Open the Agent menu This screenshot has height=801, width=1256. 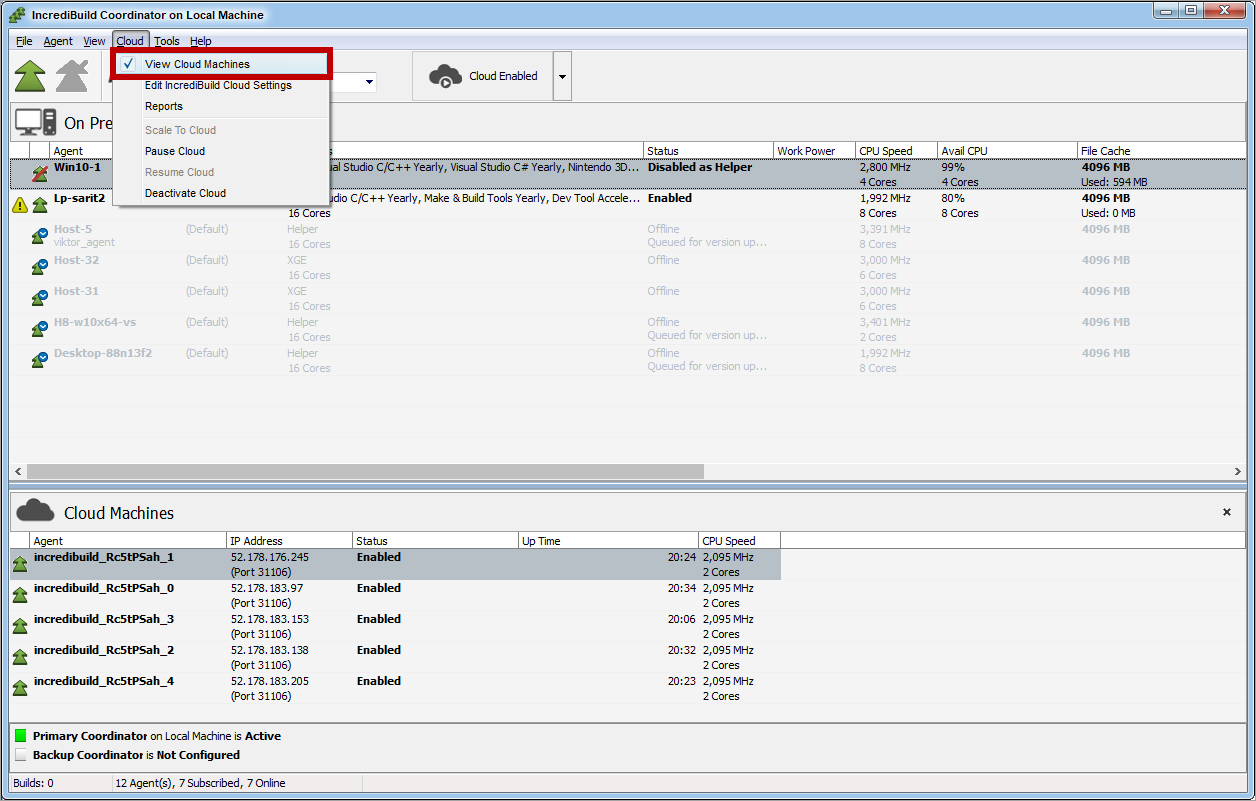tap(58, 41)
